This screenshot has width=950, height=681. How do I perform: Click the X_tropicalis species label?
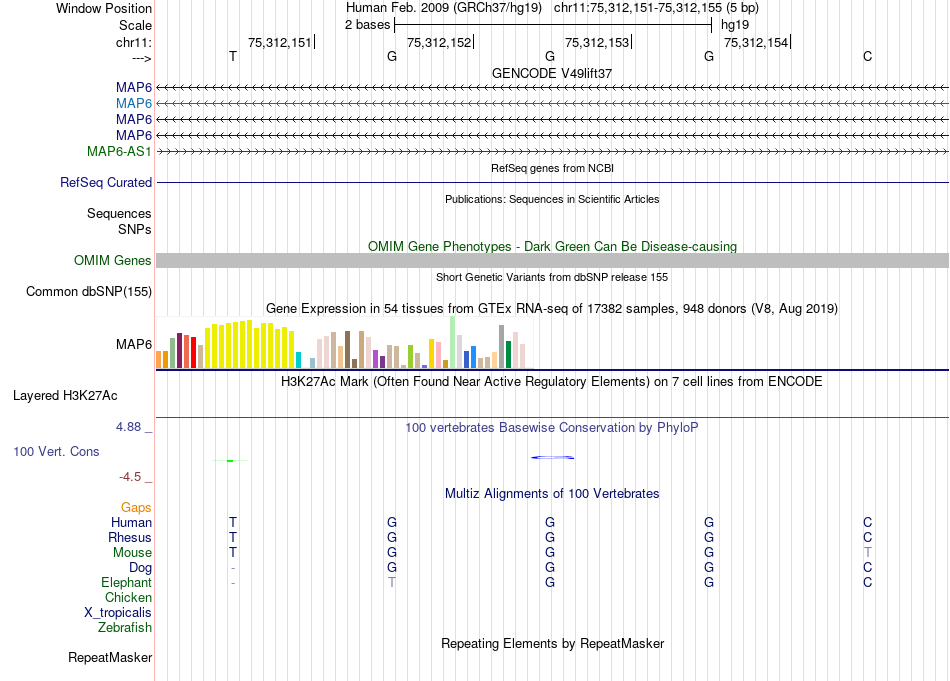pos(118,613)
